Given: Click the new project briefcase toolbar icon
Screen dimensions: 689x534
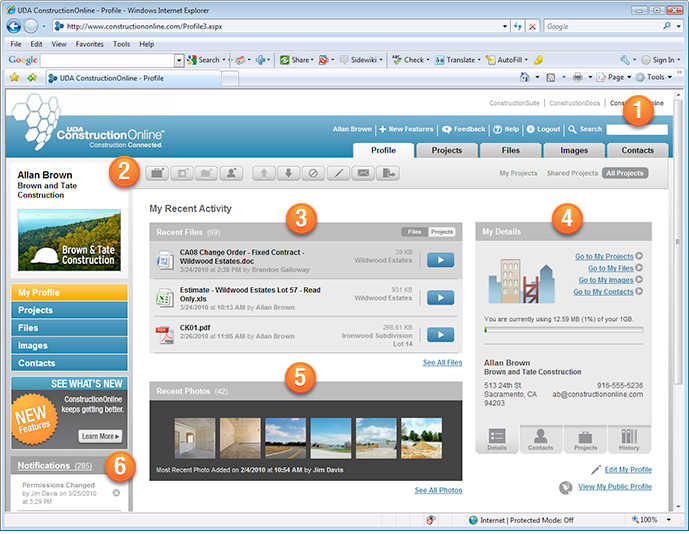Looking at the screenshot, I should (x=157, y=174).
